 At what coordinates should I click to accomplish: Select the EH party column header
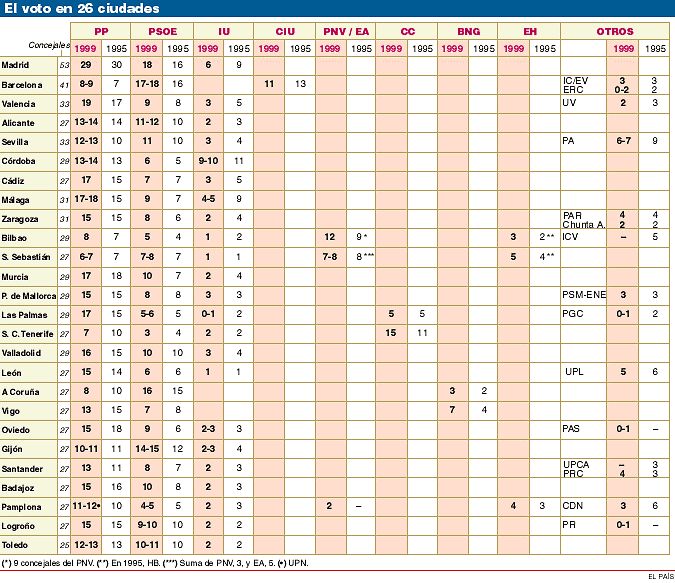(x=530, y=31)
